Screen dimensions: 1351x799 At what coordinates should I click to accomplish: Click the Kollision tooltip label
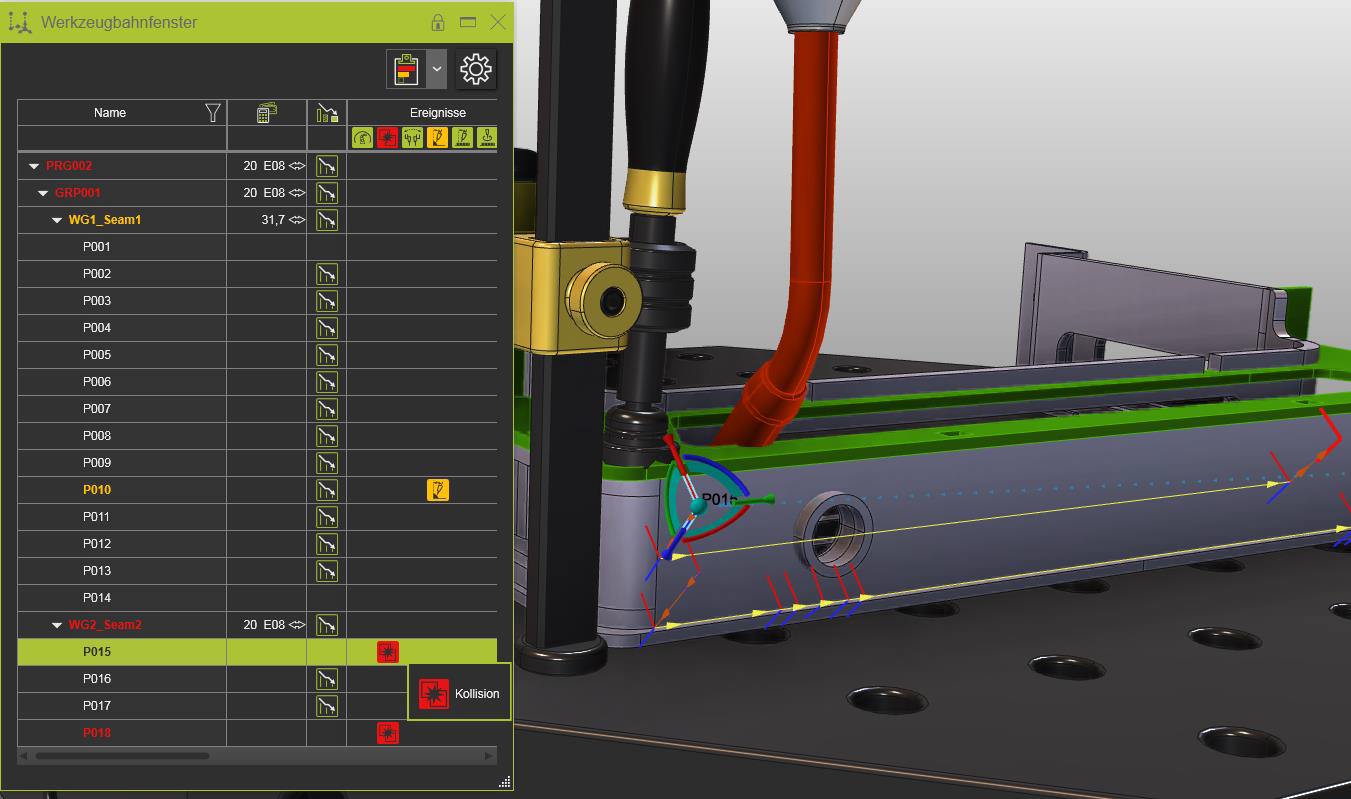click(476, 694)
